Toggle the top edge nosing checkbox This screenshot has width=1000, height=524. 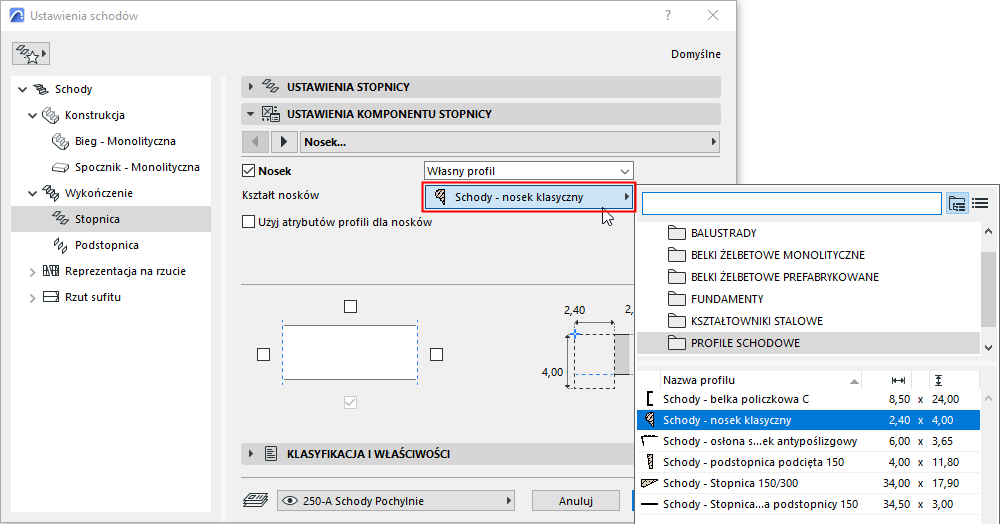click(350, 307)
